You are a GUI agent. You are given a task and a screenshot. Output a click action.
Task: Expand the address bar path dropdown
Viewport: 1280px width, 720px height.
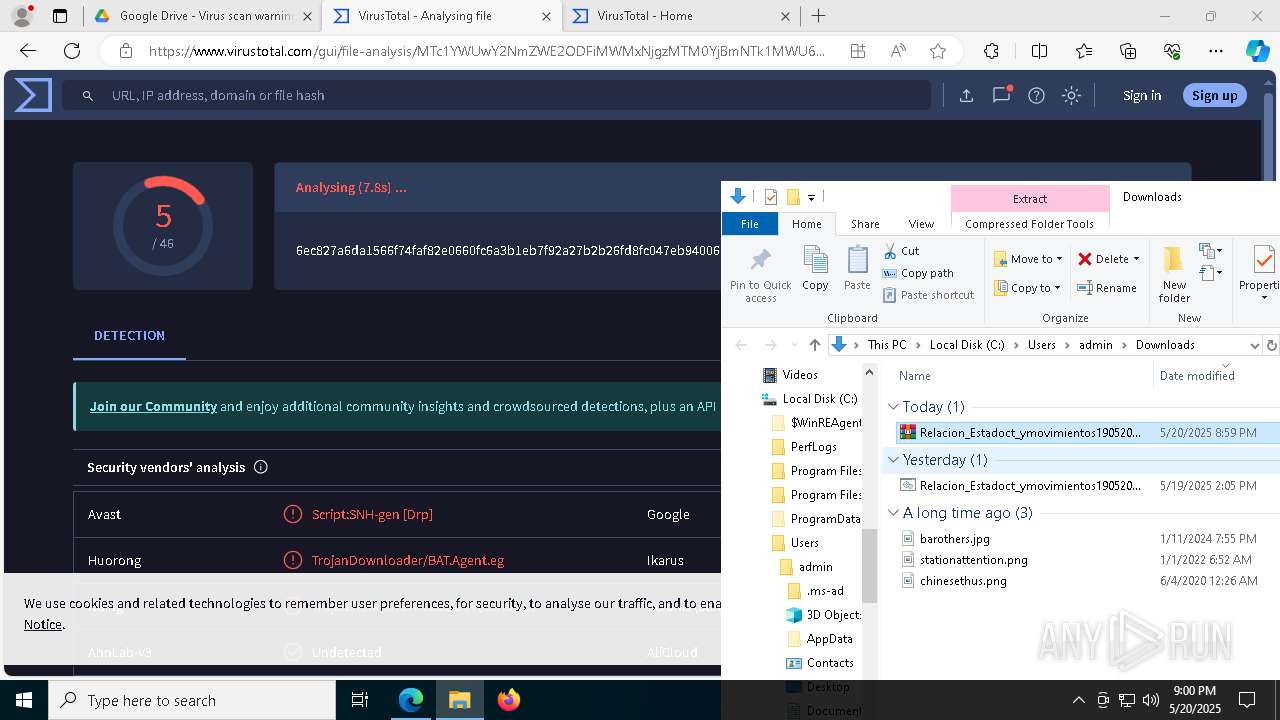1254,345
